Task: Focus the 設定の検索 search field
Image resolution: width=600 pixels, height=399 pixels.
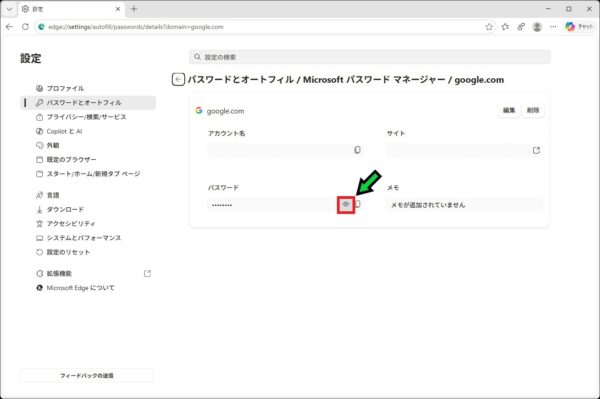Action: click(x=370, y=57)
